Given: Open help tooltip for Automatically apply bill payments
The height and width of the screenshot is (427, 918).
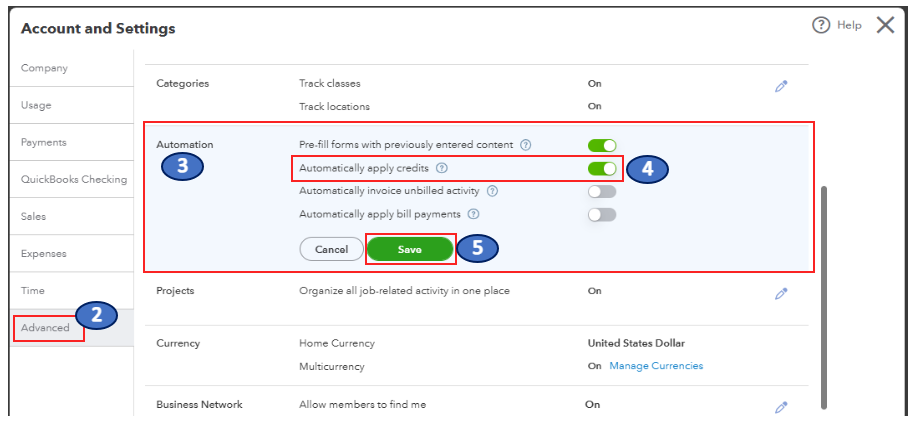Looking at the screenshot, I should tap(474, 214).
